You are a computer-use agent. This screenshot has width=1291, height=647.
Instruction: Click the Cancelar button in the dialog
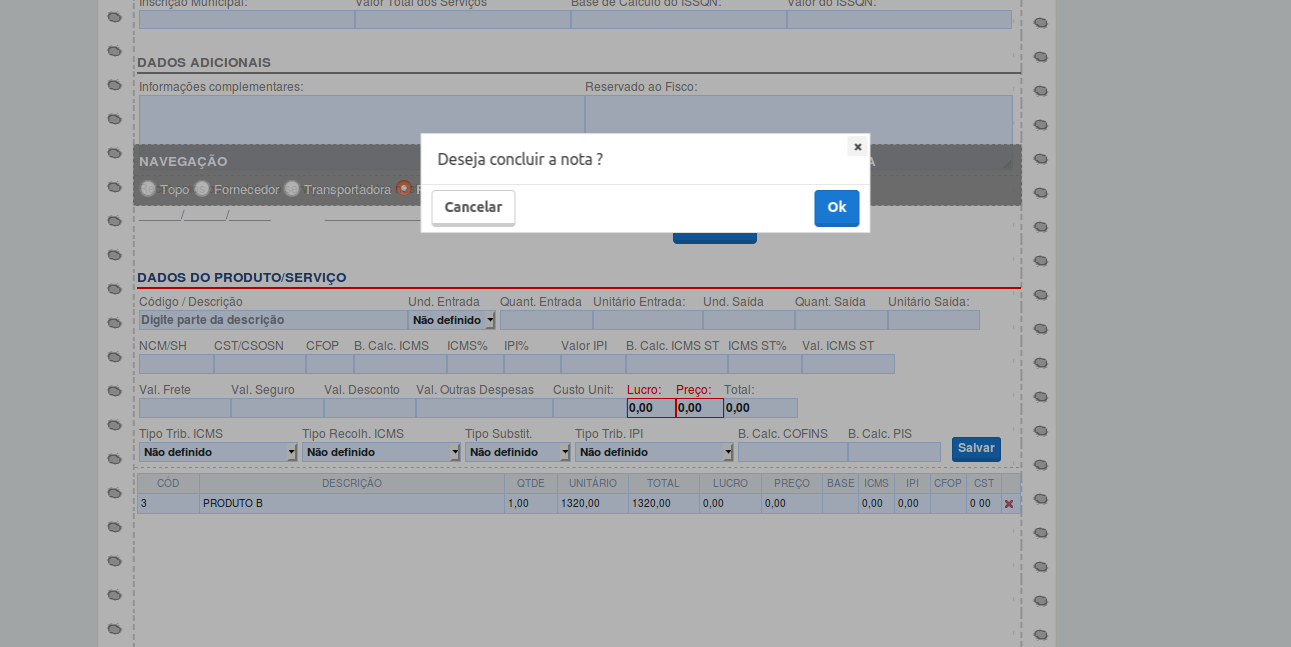point(473,207)
